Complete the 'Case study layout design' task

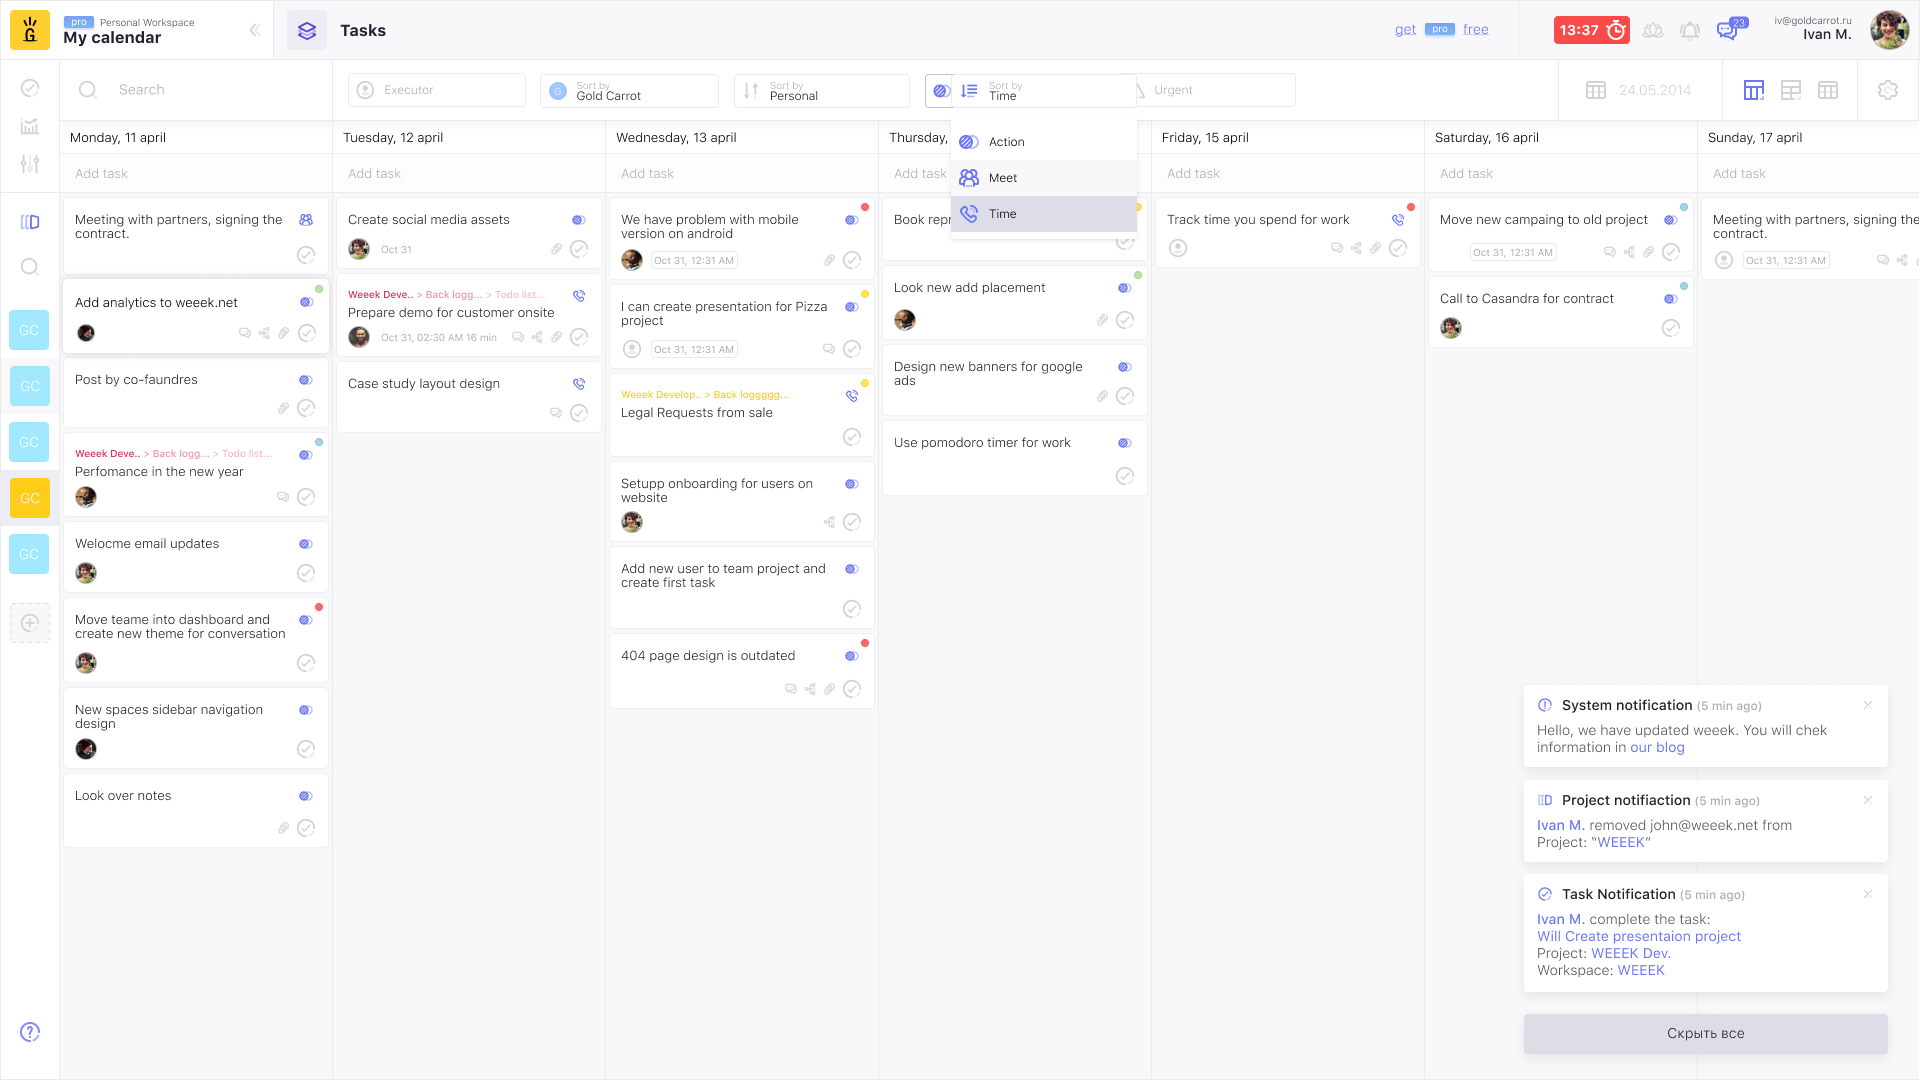click(x=579, y=413)
